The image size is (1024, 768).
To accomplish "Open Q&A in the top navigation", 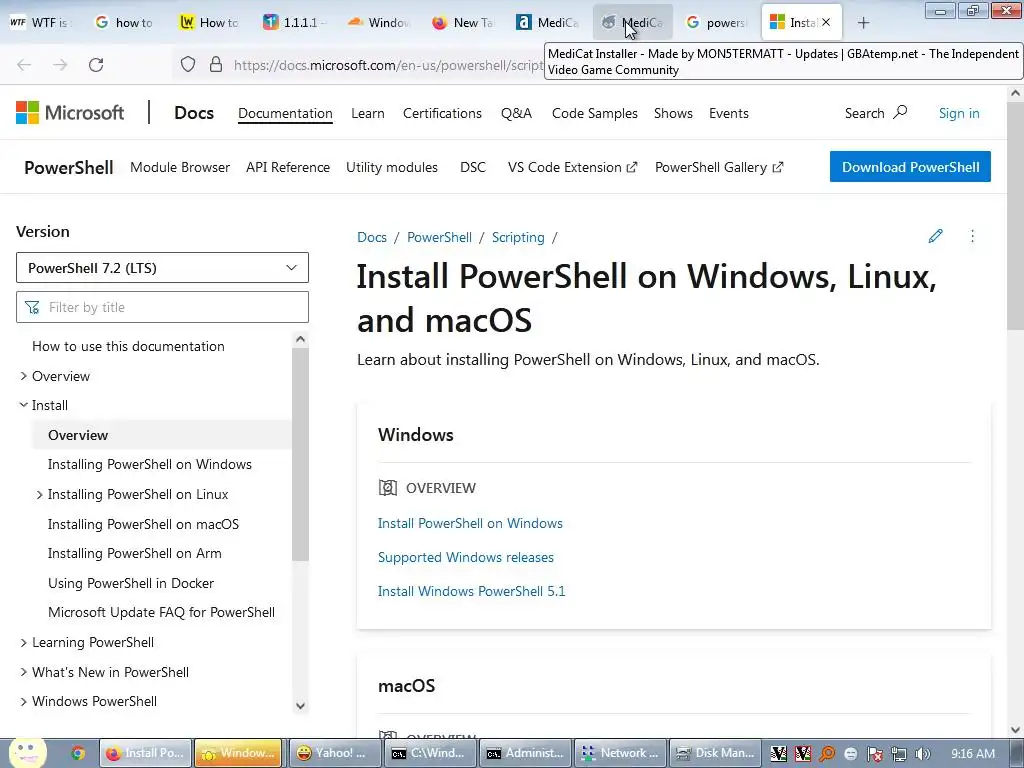I will click(x=517, y=113).
